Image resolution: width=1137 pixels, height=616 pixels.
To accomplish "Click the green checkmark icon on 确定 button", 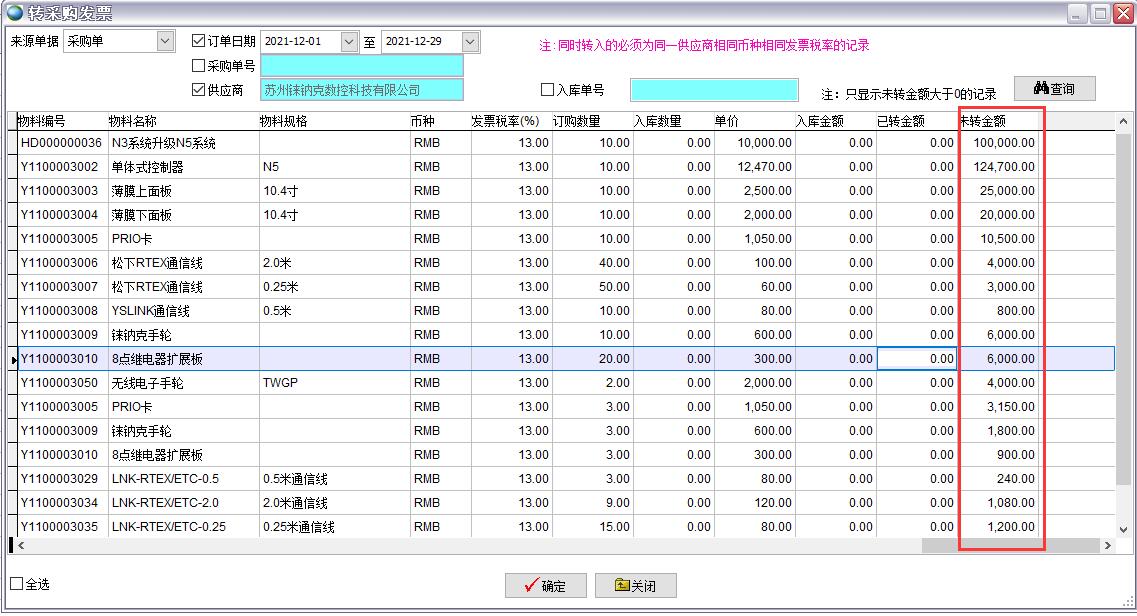I will click(x=531, y=586).
